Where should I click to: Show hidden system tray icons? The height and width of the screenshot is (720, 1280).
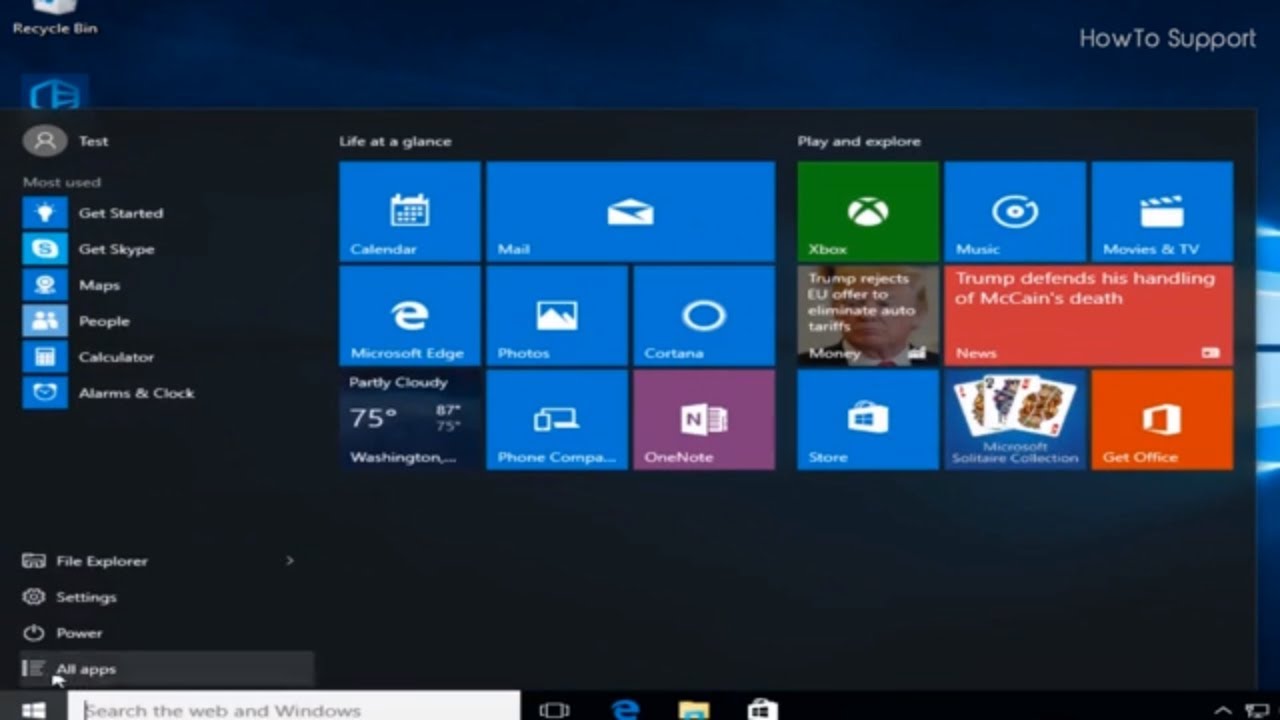(x=1223, y=710)
